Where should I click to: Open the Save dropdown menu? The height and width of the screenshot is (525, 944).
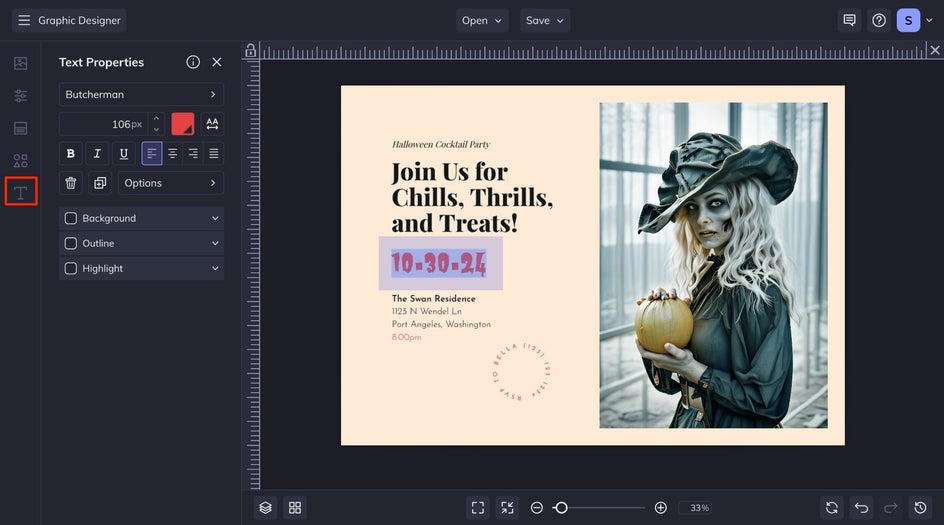[x=545, y=20]
